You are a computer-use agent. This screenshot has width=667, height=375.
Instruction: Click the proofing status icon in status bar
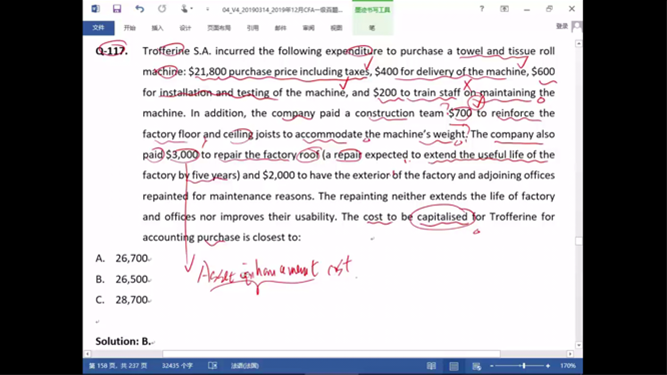pos(212,366)
